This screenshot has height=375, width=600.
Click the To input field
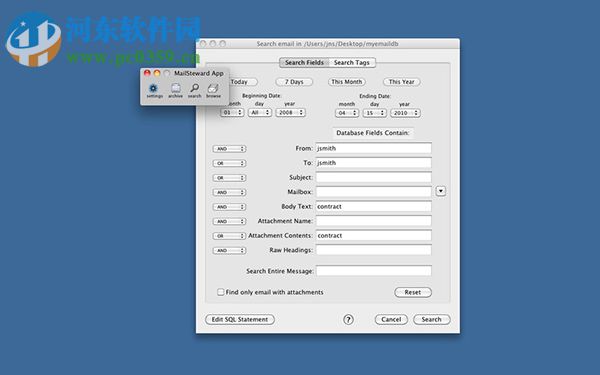tap(373, 163)
